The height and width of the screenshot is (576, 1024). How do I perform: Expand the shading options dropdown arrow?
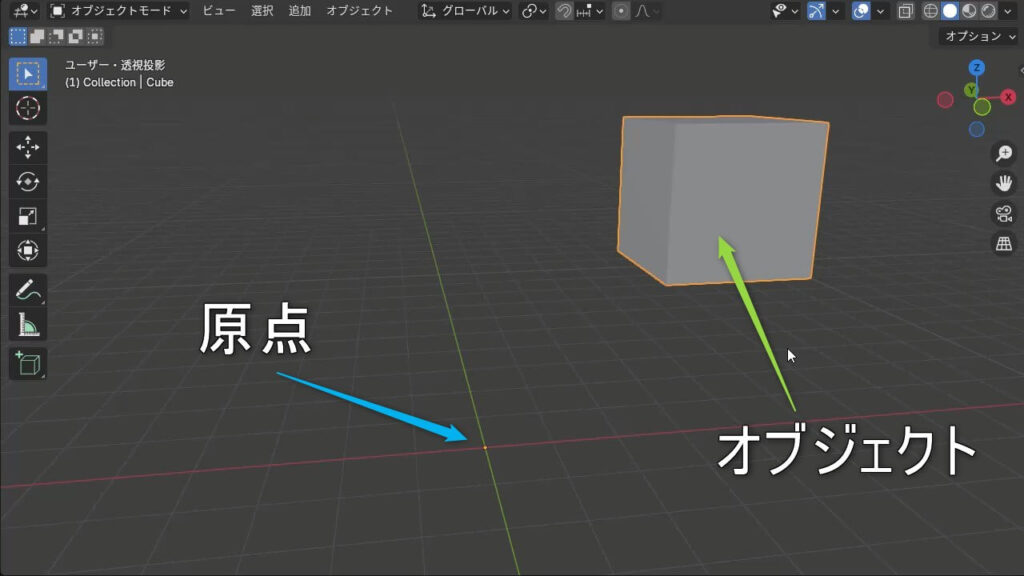point(1008,11)
